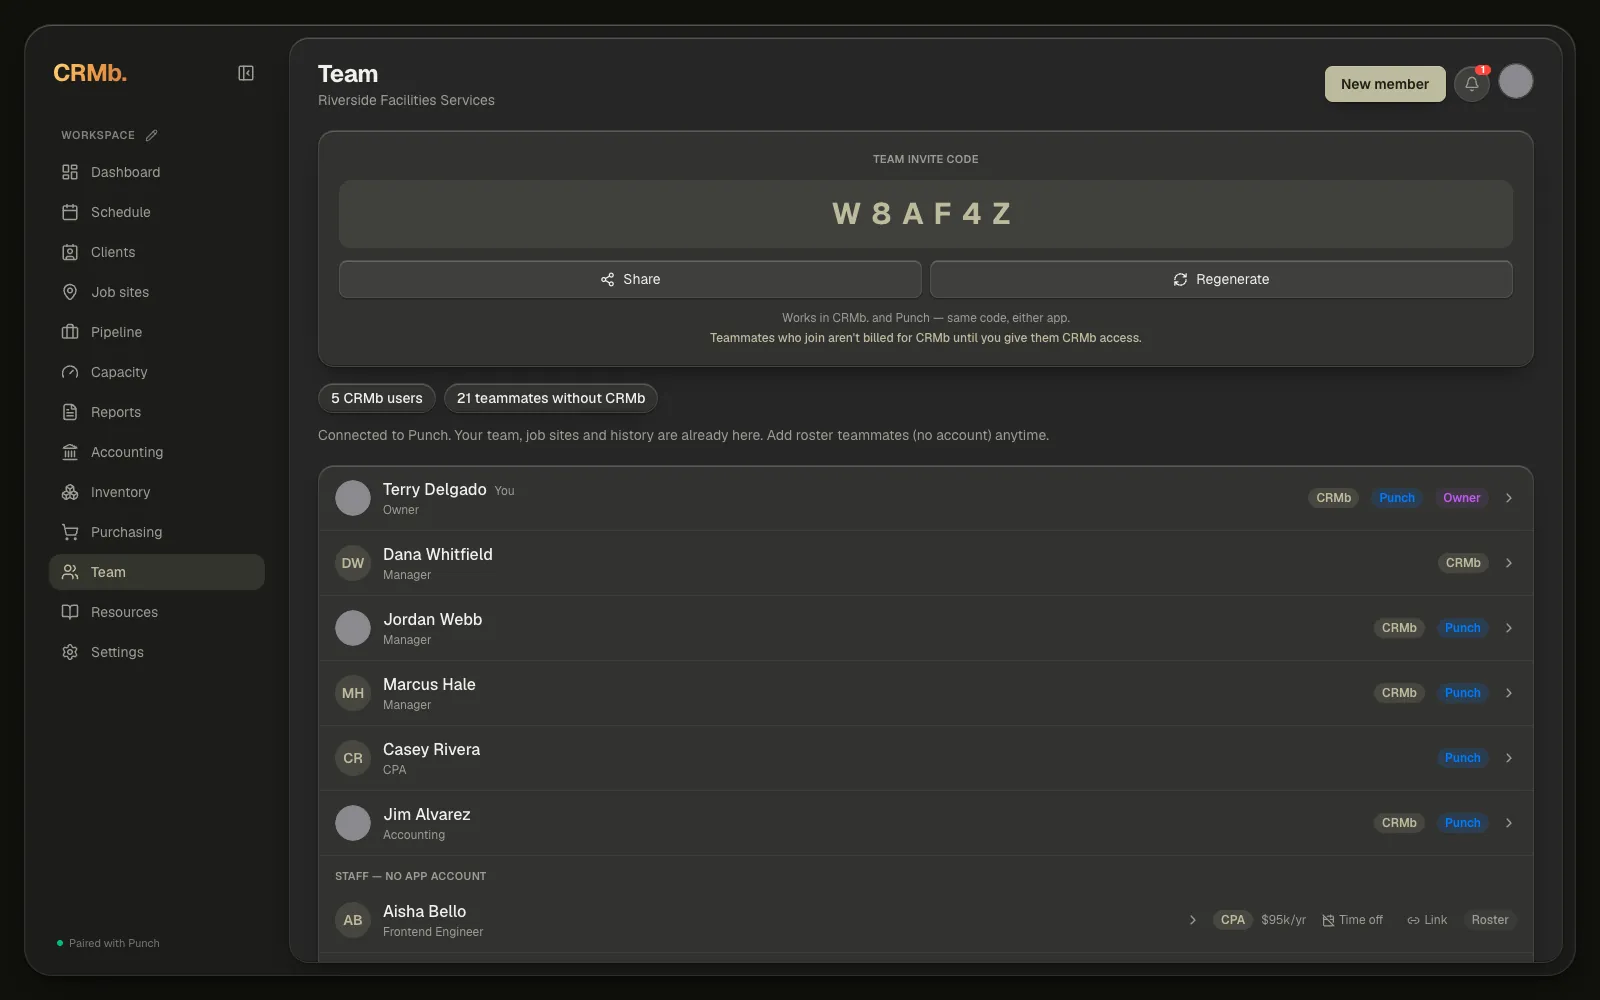Regenerate the team invite code

1221,279
